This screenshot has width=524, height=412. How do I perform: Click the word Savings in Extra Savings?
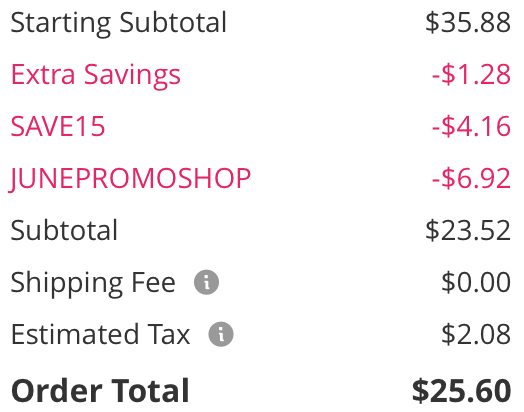[x=132, y=76]
